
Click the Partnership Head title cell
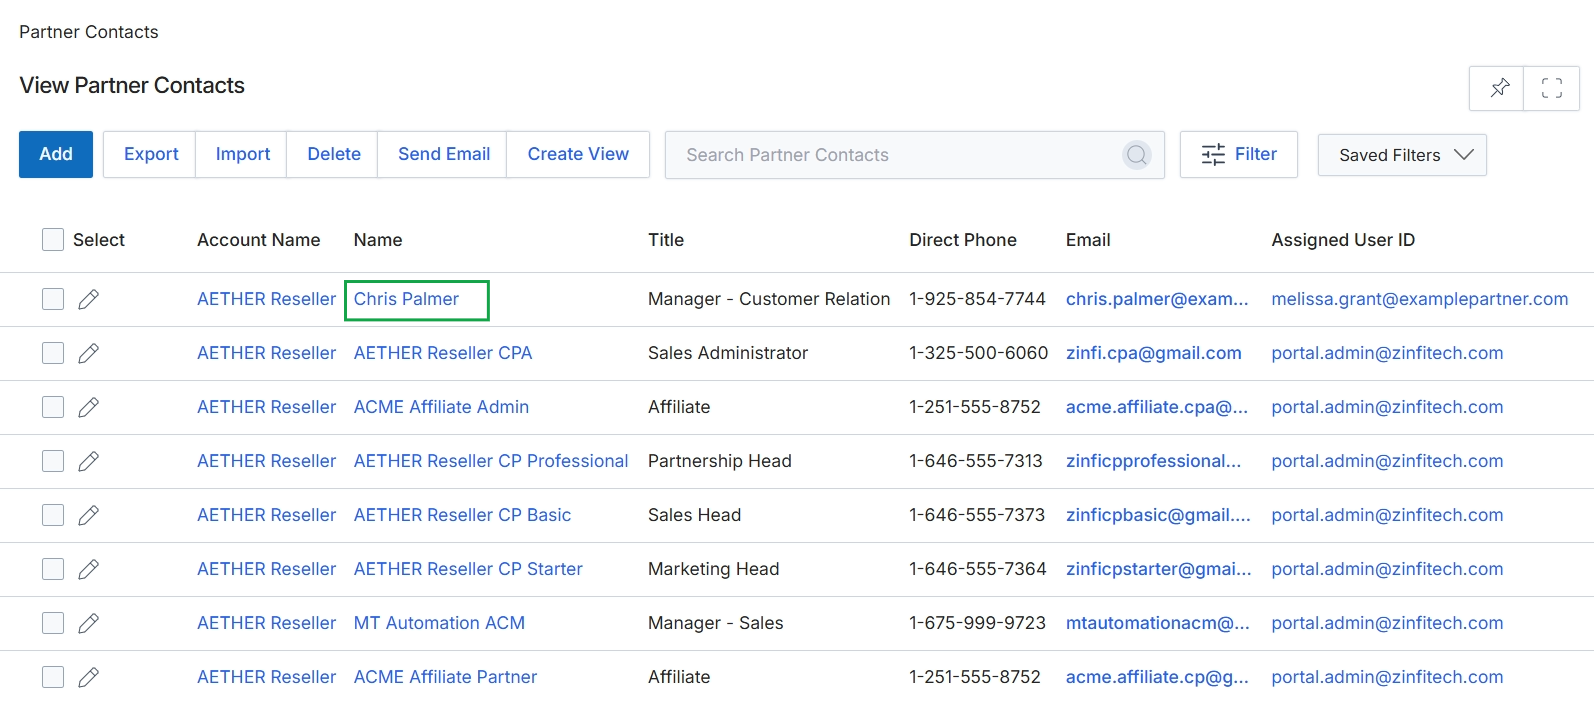point(719,461)
